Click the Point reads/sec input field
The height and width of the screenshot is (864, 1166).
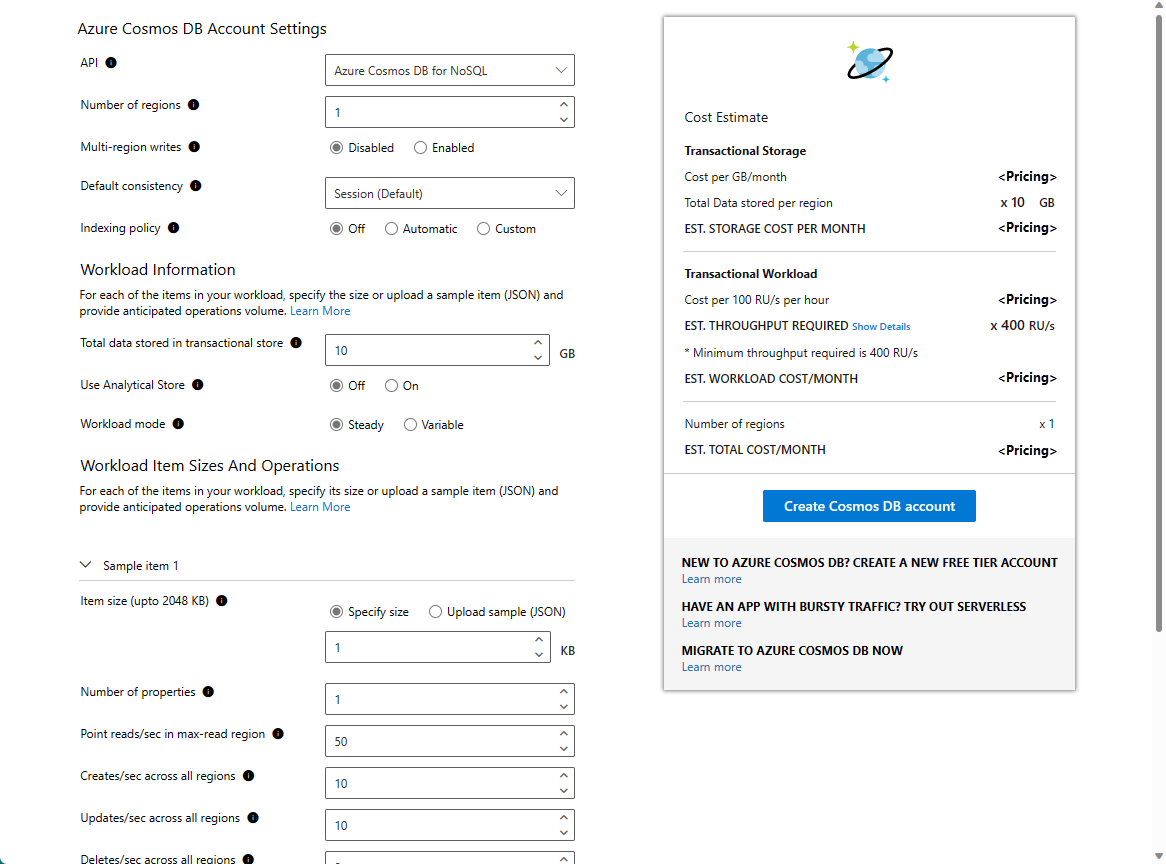click(x=438, y=741)
